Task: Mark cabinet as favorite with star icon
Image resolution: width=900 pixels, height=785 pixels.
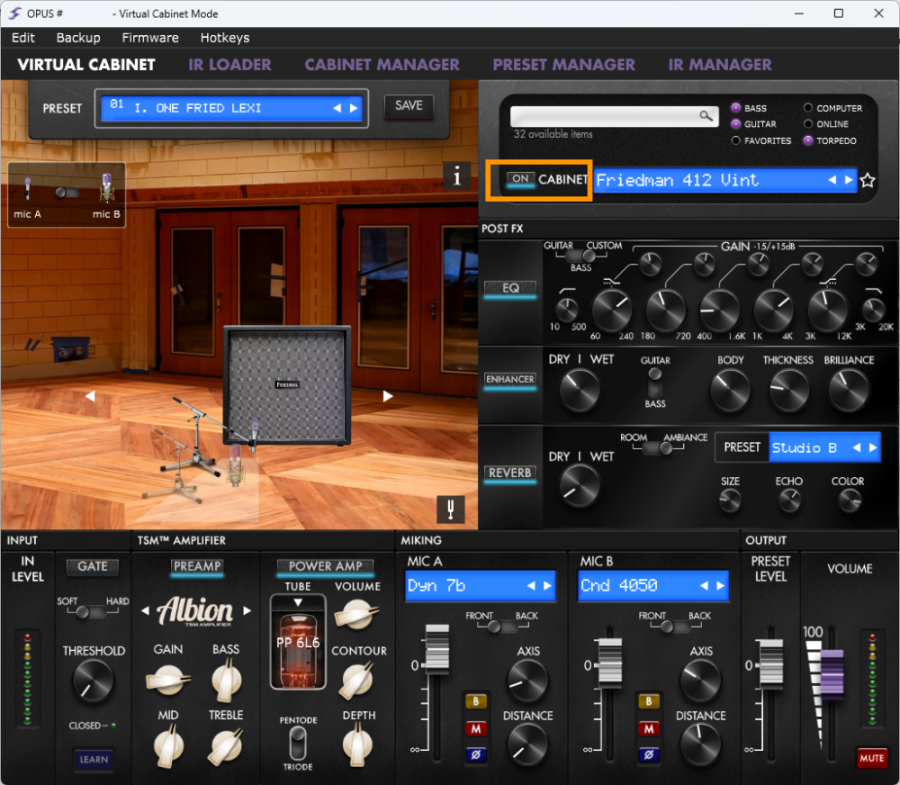Action: pyautogui.click(x=867, y=180)
